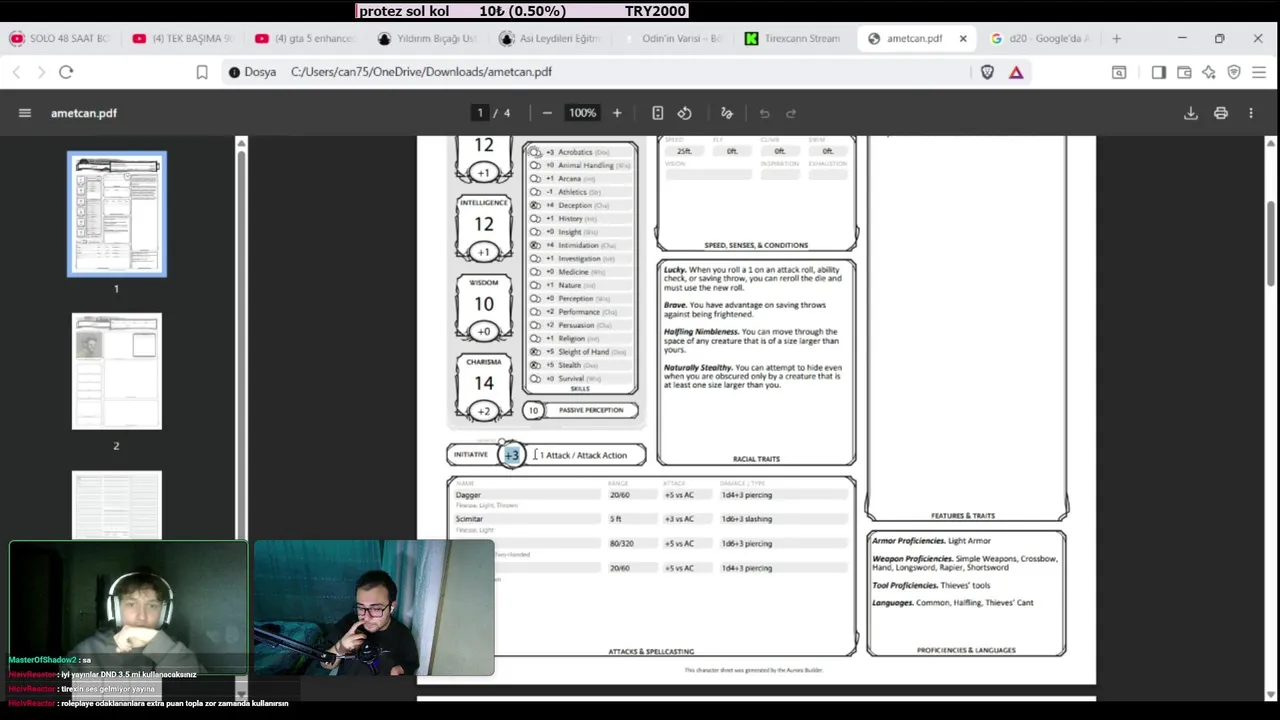Open Brave Shields lion icon
This screenshot has width=1280, height=720.
click(x=987, y=72)
